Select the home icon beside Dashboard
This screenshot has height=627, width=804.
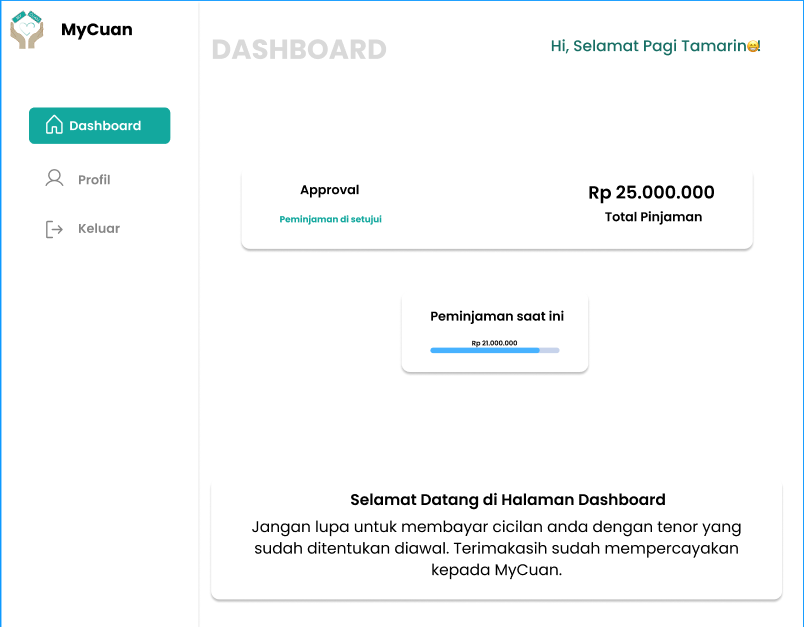[52, 124]
